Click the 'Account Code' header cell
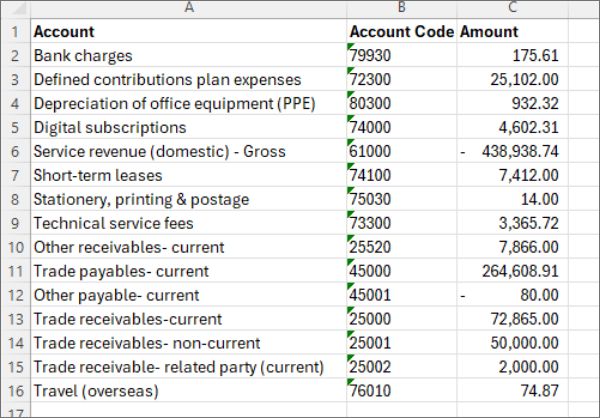The width and height of the screenshot is (600, 418). click(x=401, y=32)
